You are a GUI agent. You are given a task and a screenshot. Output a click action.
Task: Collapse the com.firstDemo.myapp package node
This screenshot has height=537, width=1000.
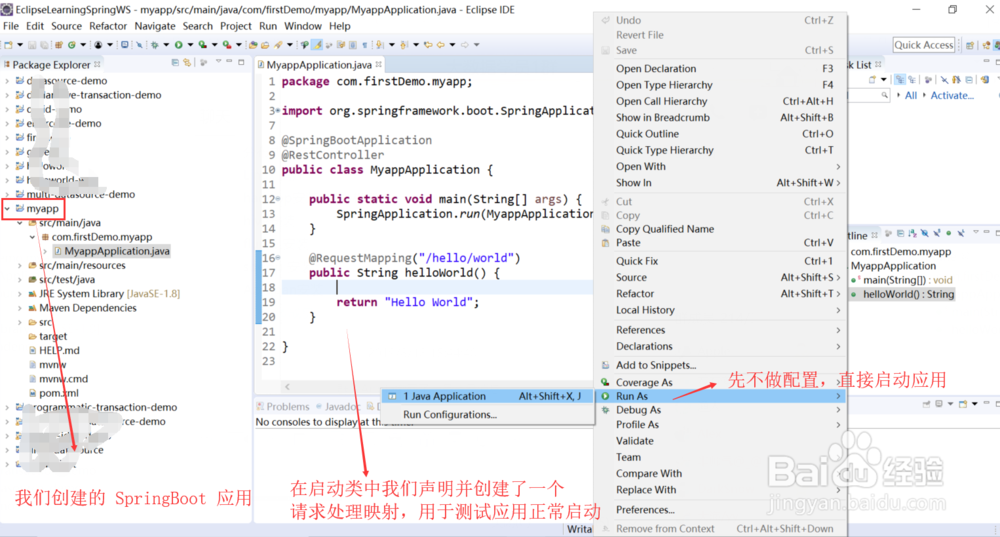click(33, 237)
